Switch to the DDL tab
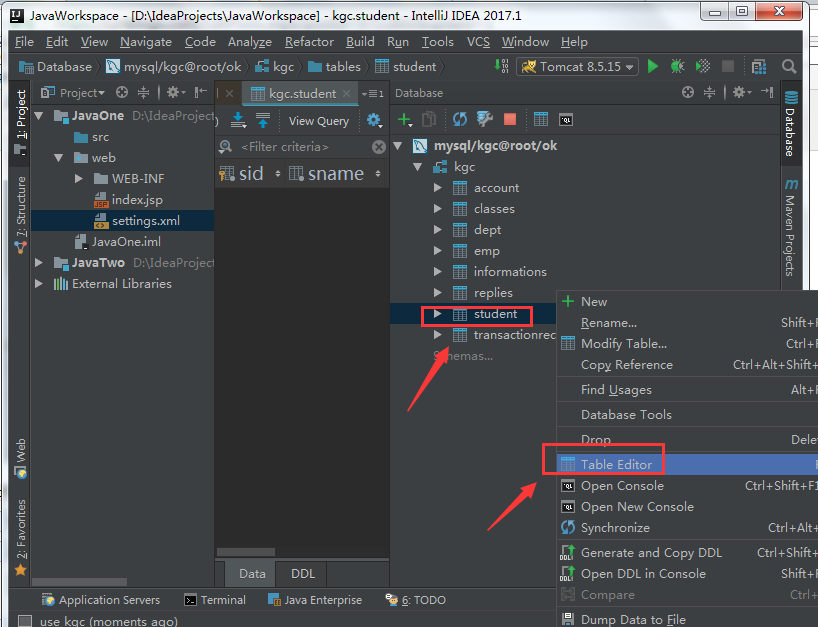The image size is (818, 627). click(x=303, y=574)
